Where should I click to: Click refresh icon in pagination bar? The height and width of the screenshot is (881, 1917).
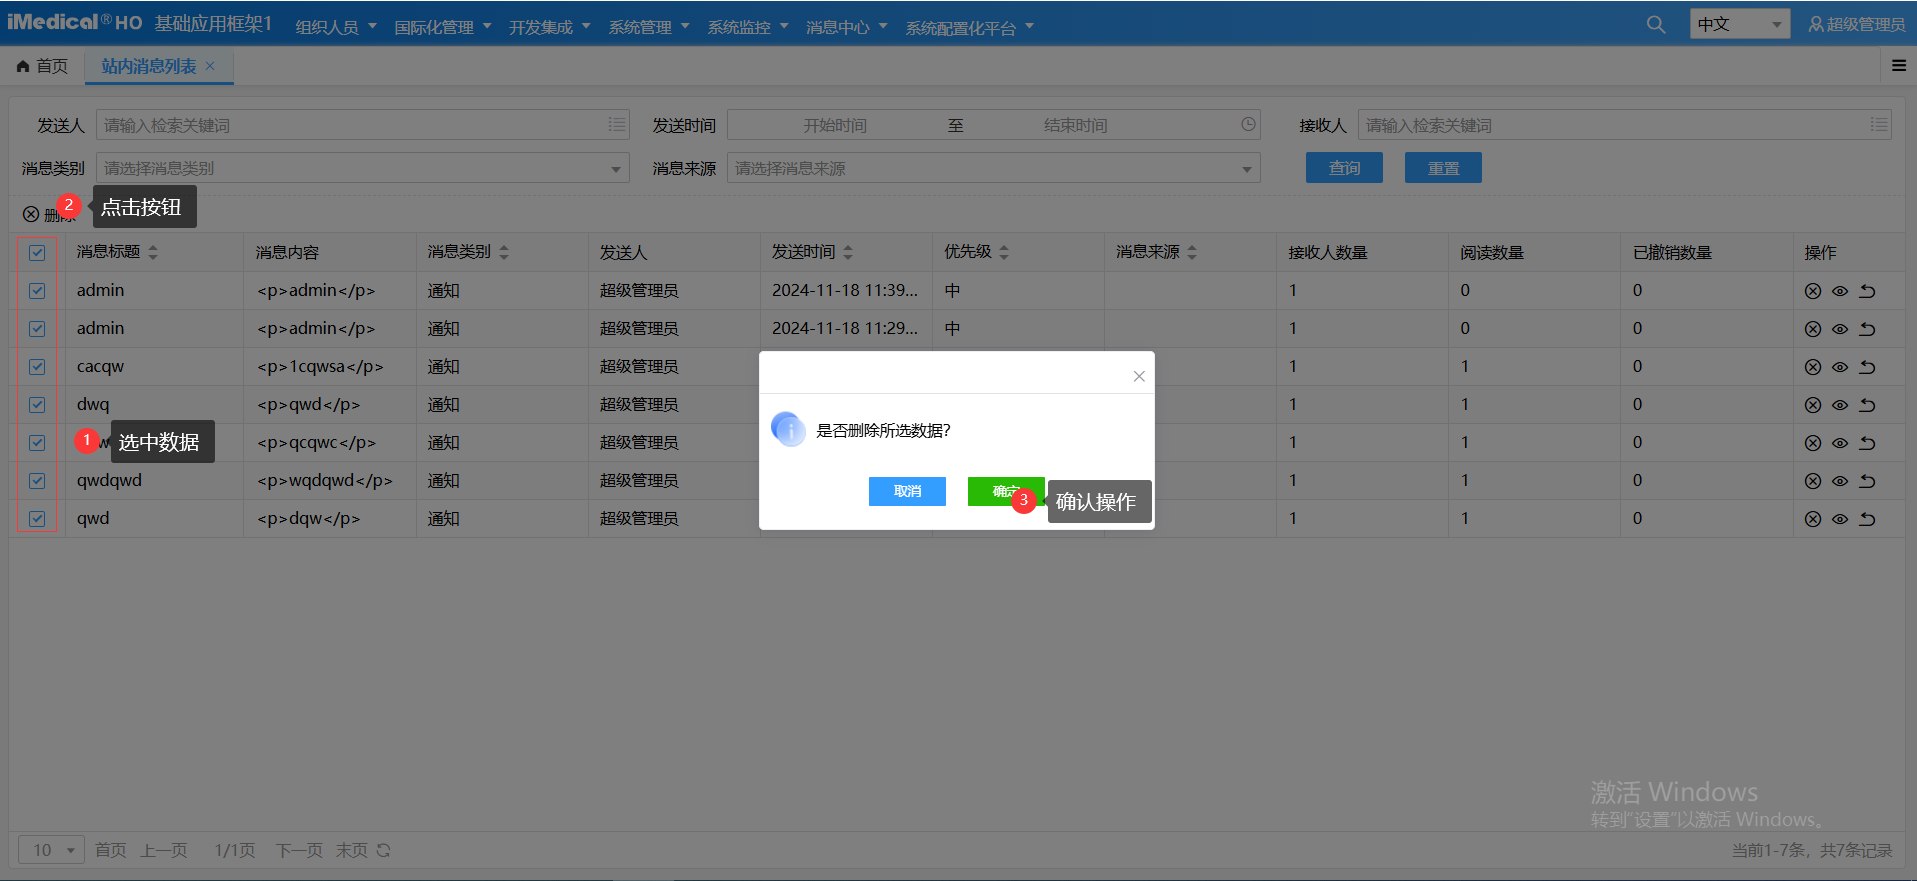[x=383, y=850]
